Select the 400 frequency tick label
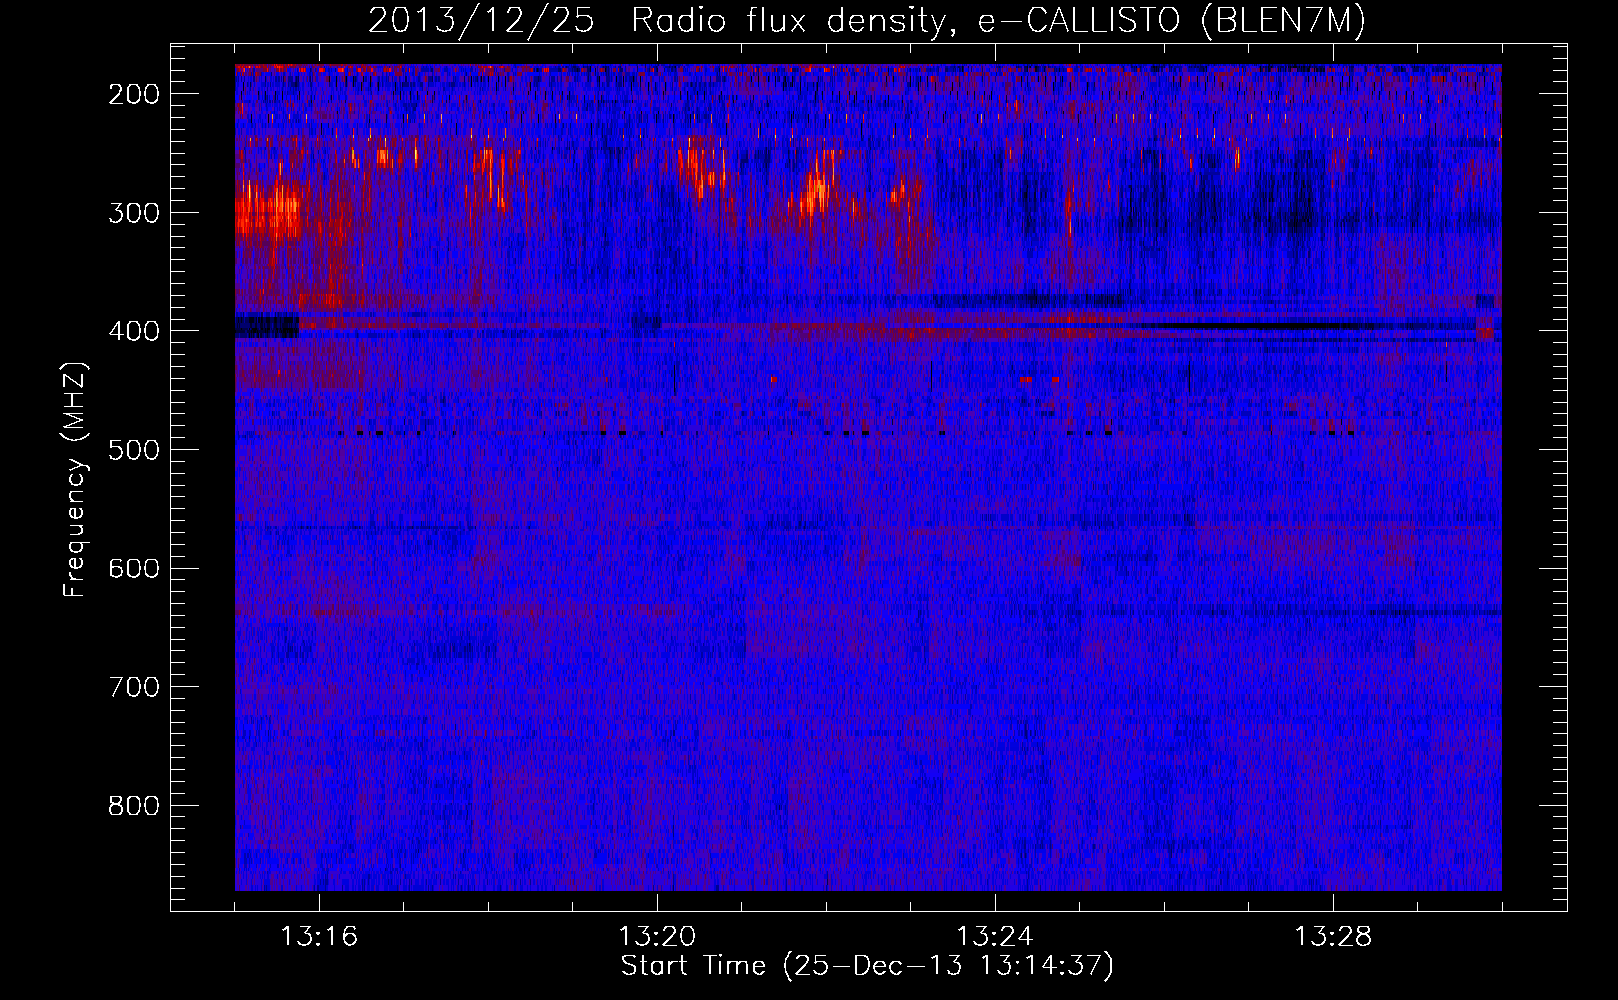Screen dimensions: 1618x1000 (x=134, y=331)
